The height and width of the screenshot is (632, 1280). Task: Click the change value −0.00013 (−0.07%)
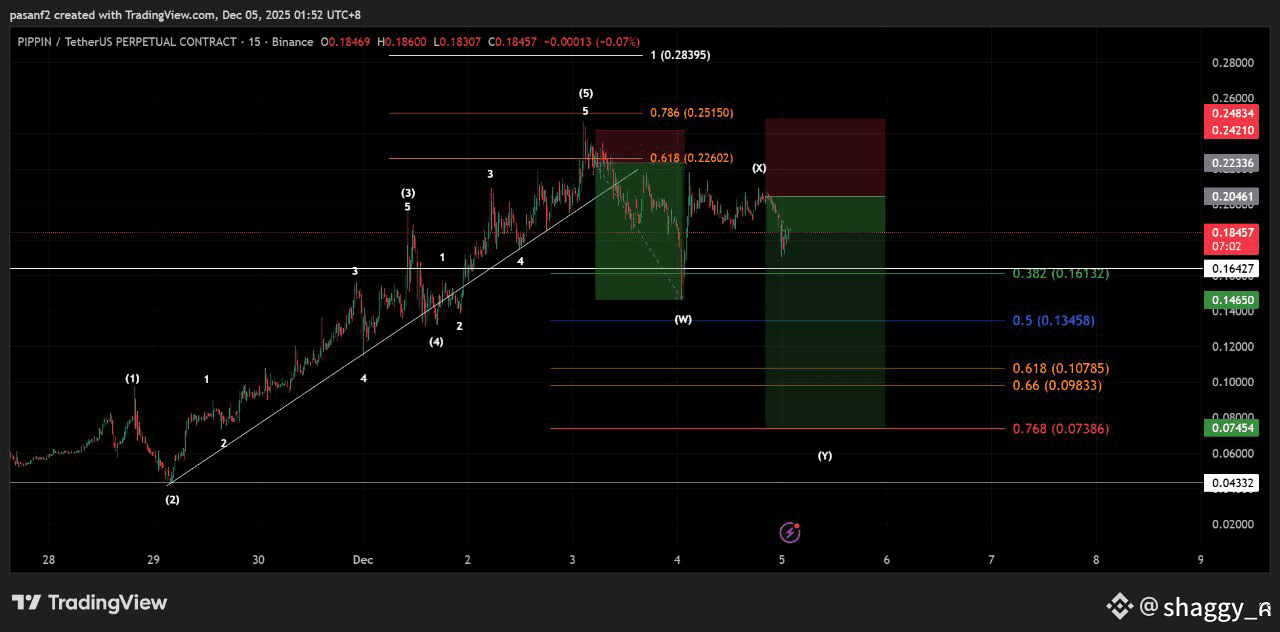pyautogui.click(x=591, y=41)
